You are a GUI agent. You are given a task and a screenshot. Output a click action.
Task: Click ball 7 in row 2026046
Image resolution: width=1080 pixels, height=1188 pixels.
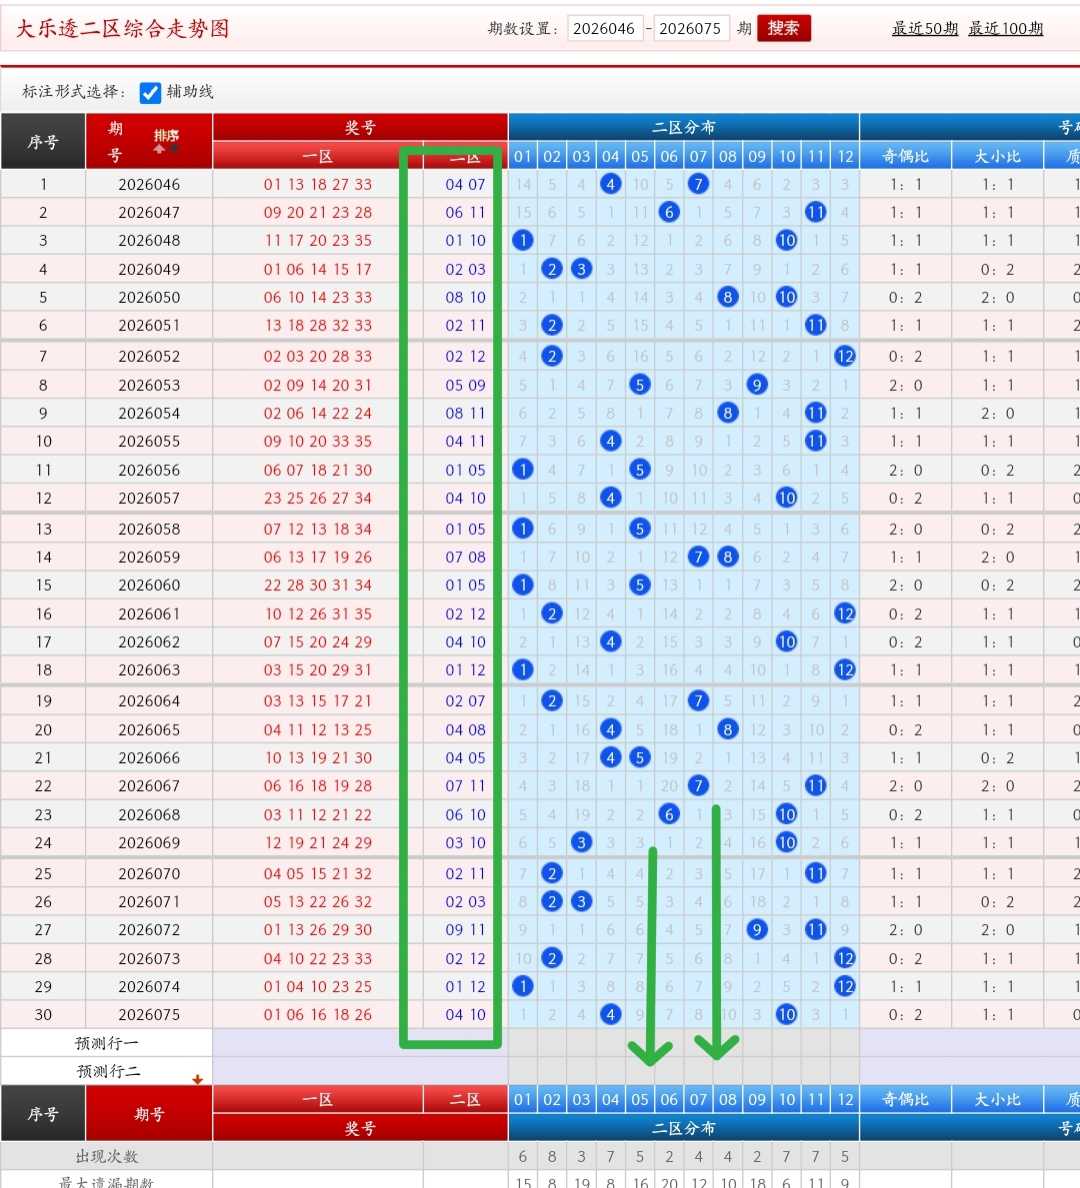point(698,184)
